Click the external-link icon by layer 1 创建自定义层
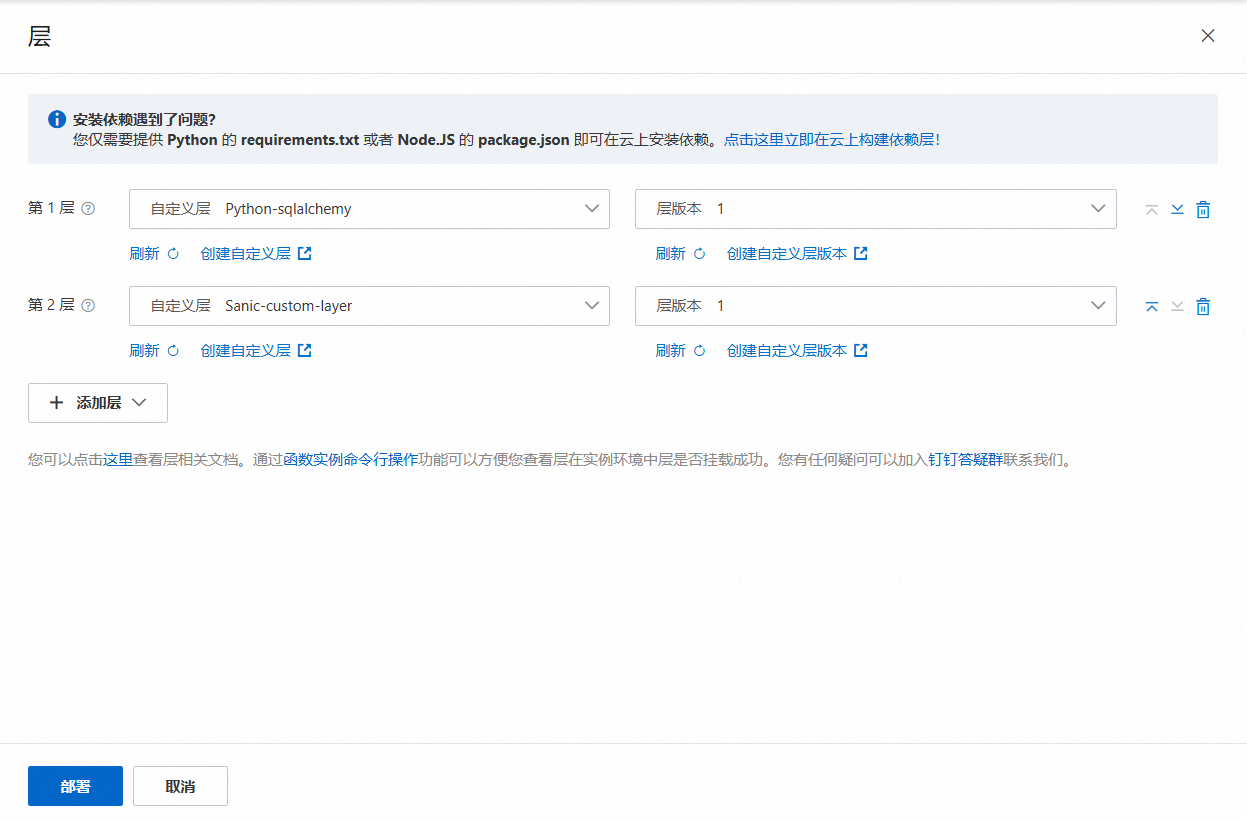This screenshot has width=1247, height=821. (x=305, y=254)
